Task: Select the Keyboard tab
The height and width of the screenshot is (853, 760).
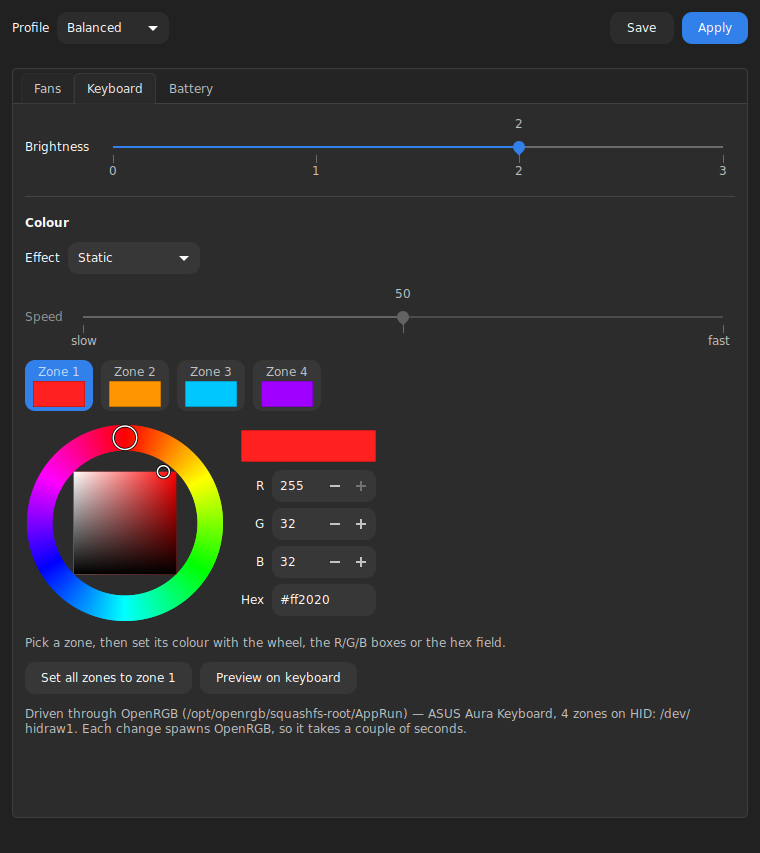Action: pyautogui.click(x=115, y=89)
